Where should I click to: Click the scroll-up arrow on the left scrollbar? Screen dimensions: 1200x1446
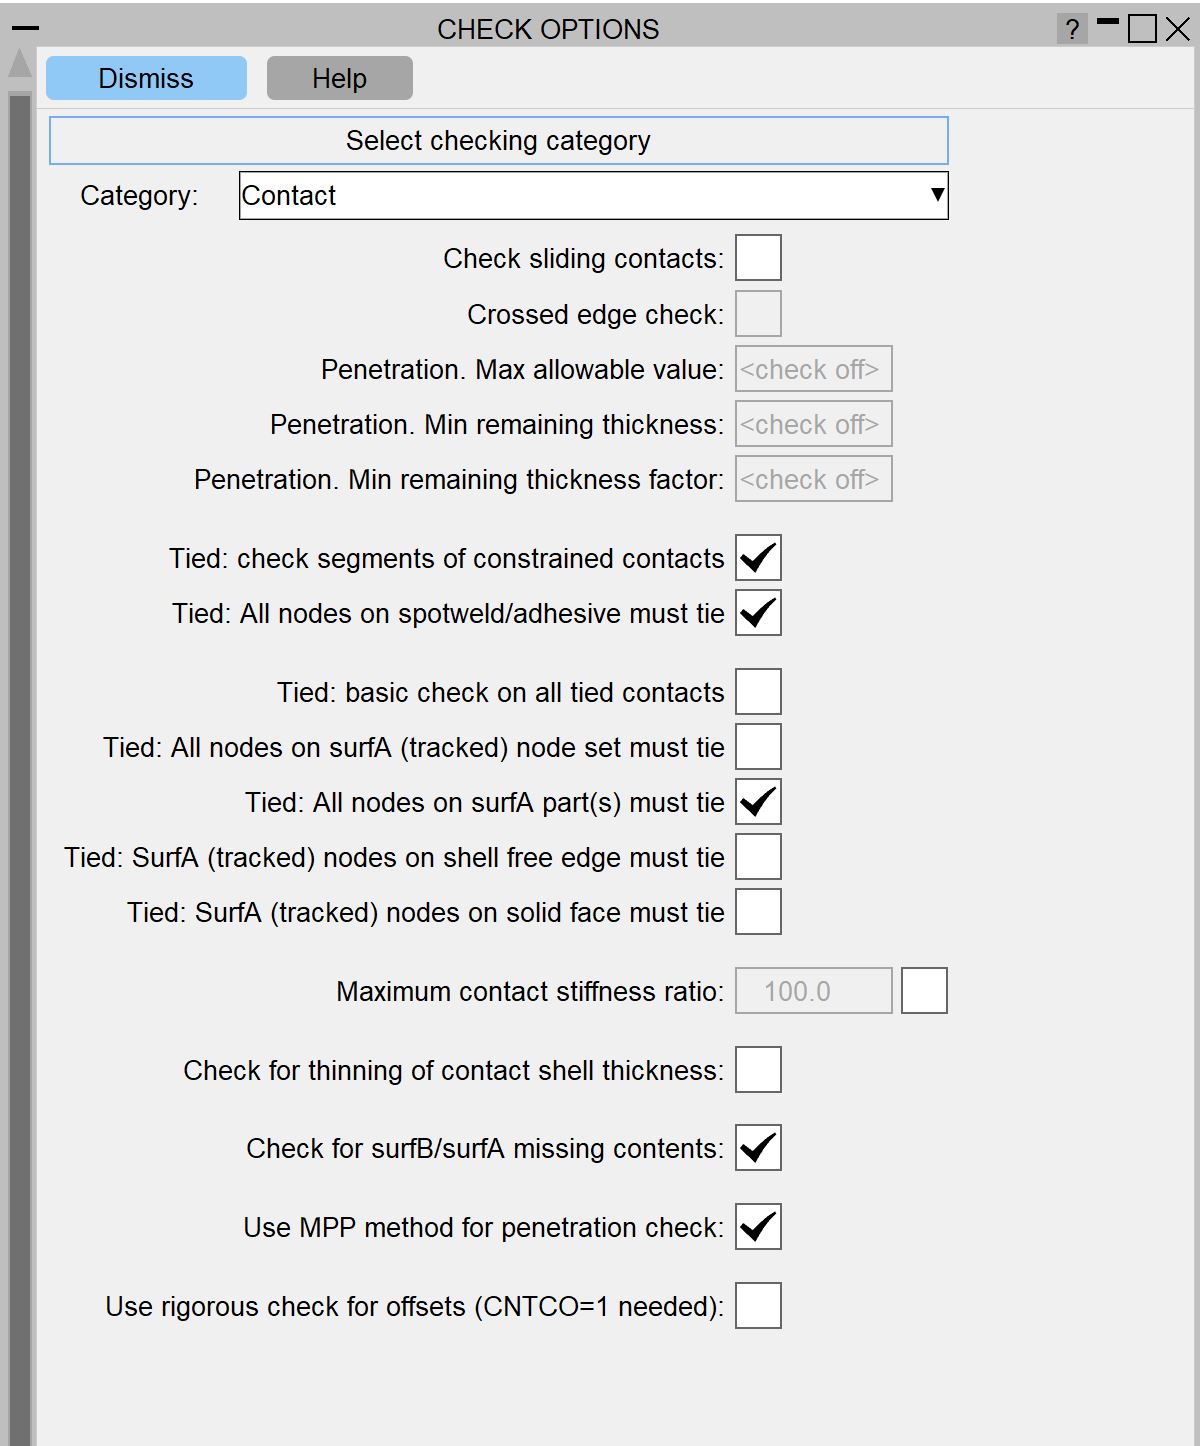20,65
